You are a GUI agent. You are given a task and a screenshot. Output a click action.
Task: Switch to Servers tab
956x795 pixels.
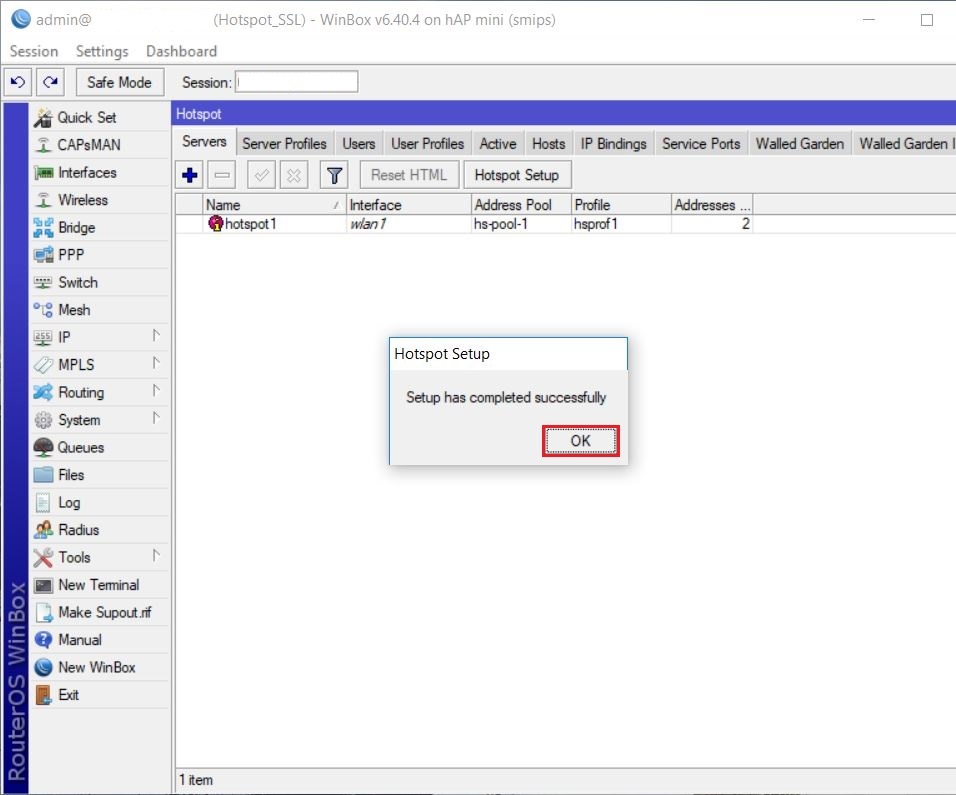[204, 142]
